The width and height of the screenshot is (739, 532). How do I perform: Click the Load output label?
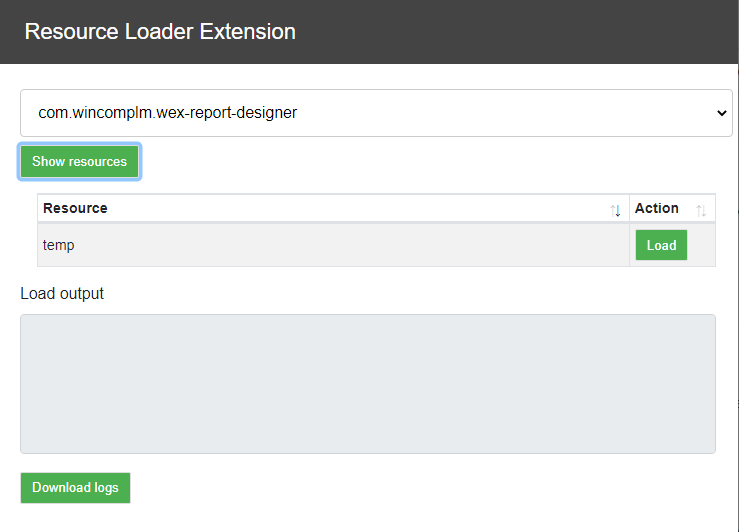click(x=62, y=294)
